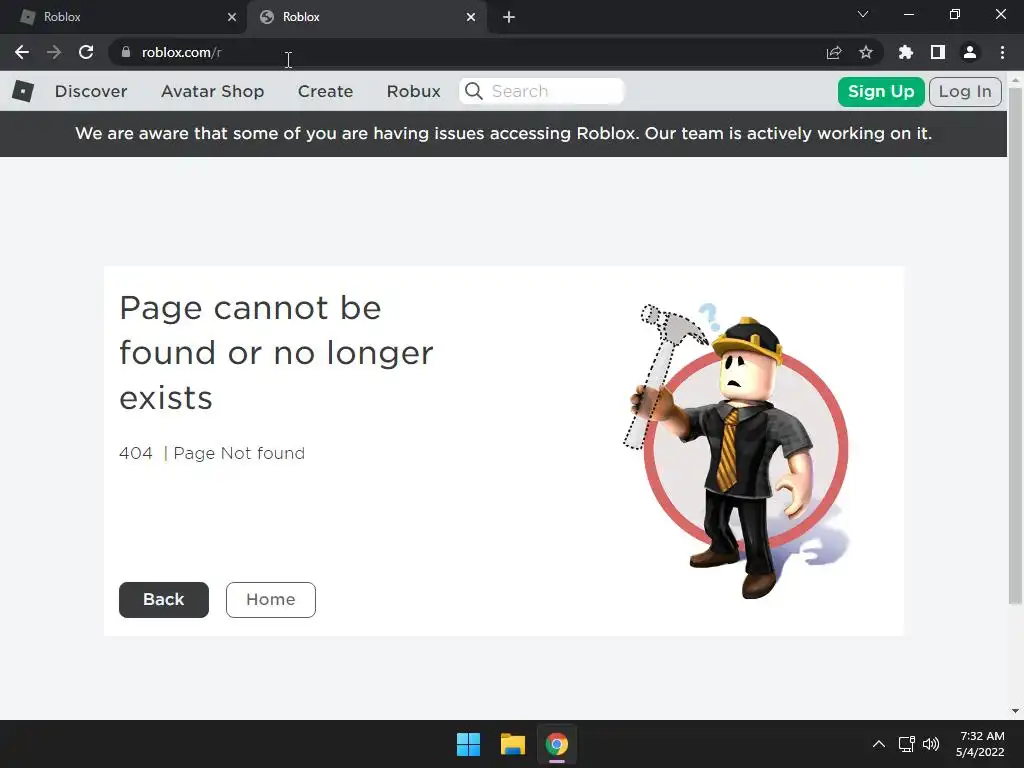Go back with browser back arrow
1024x768 pixels.
point(22,52)
